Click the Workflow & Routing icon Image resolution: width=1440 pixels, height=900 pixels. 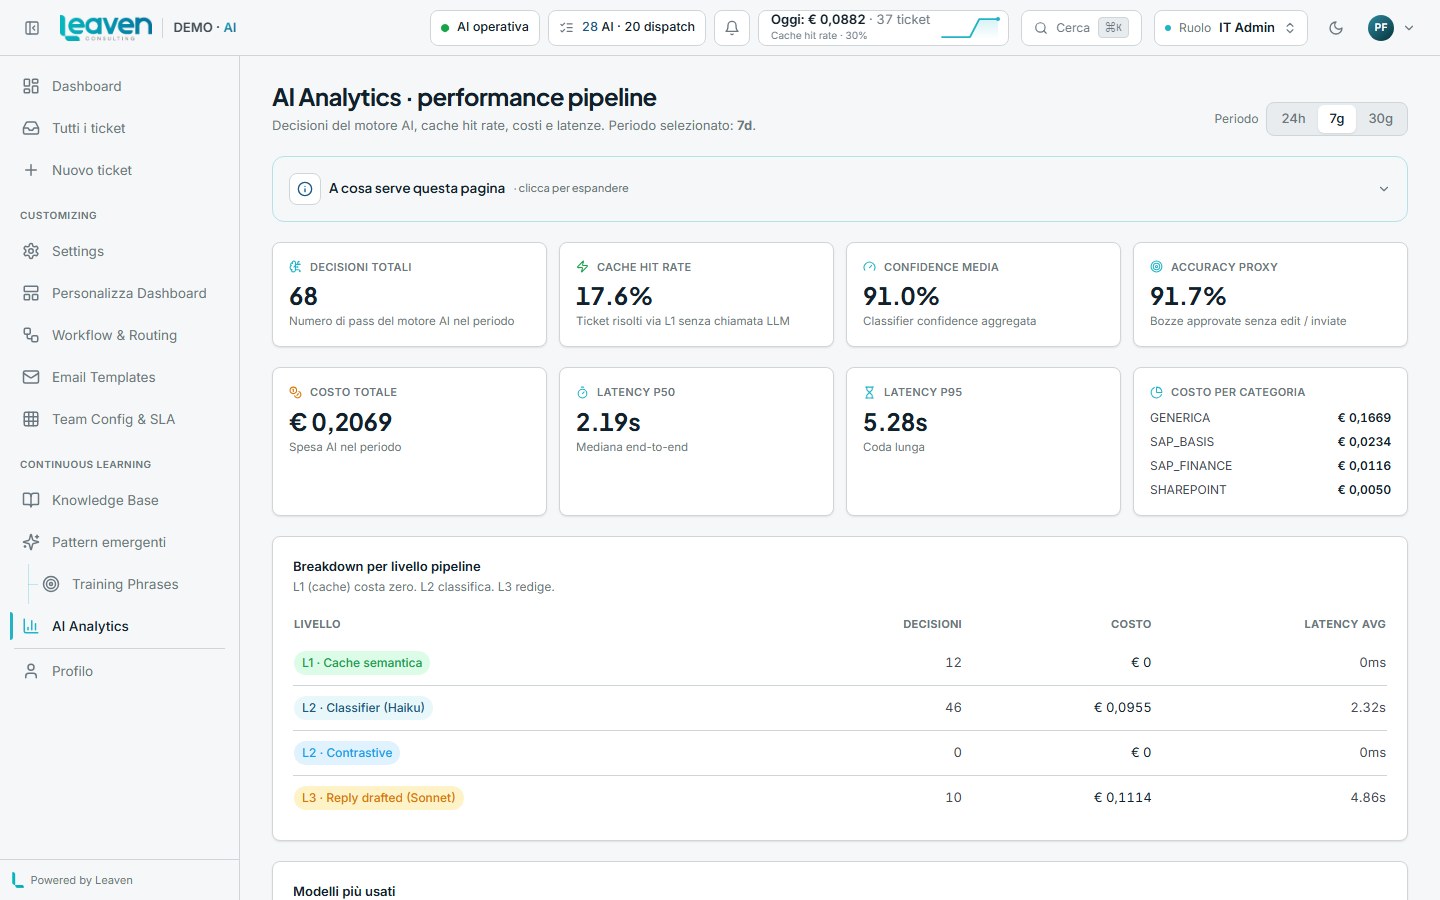[x=31, y=335]
